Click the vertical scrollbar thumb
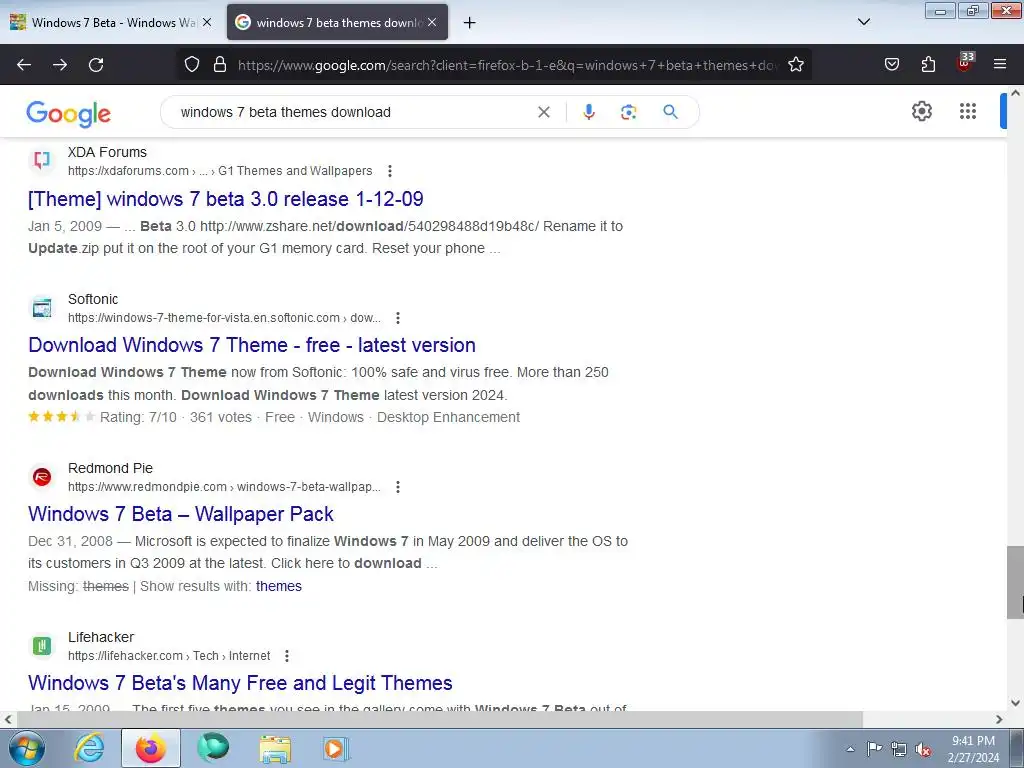The image size is (1024, 768). [x=1015, y=582]
